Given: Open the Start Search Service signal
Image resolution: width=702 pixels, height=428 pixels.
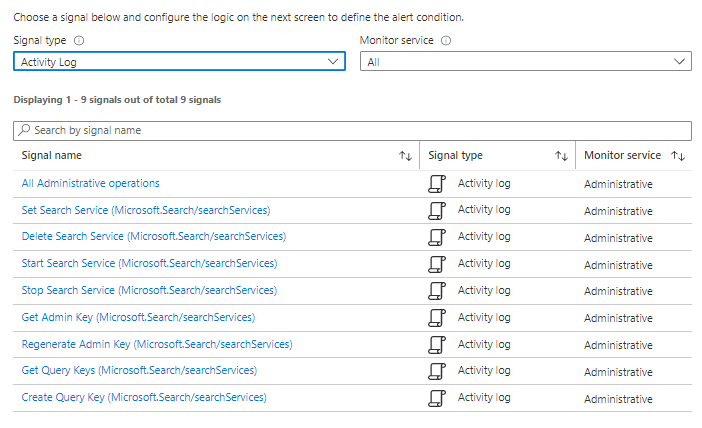Looking at the screenshot, I should pyautogui.click(x=149, y=264).
